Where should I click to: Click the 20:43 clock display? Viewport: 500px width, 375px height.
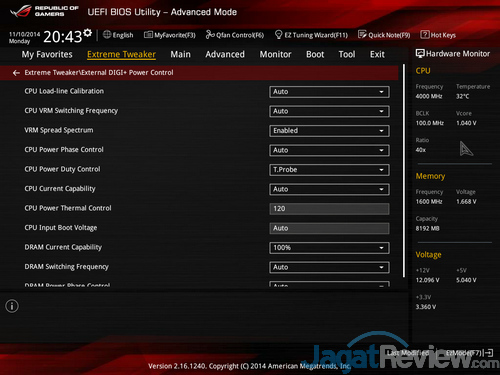pyautogui.click(x=62, y=37)
